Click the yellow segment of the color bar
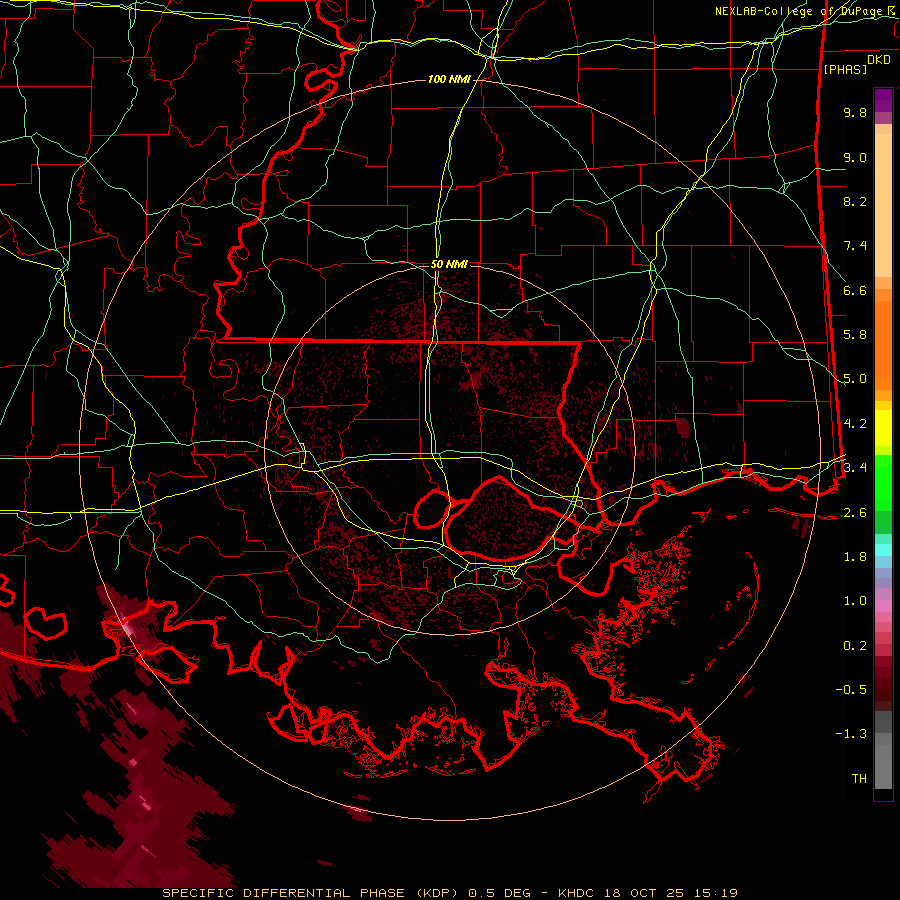The image size is (900, 900). pyautogui.click(x=883, y=428)
